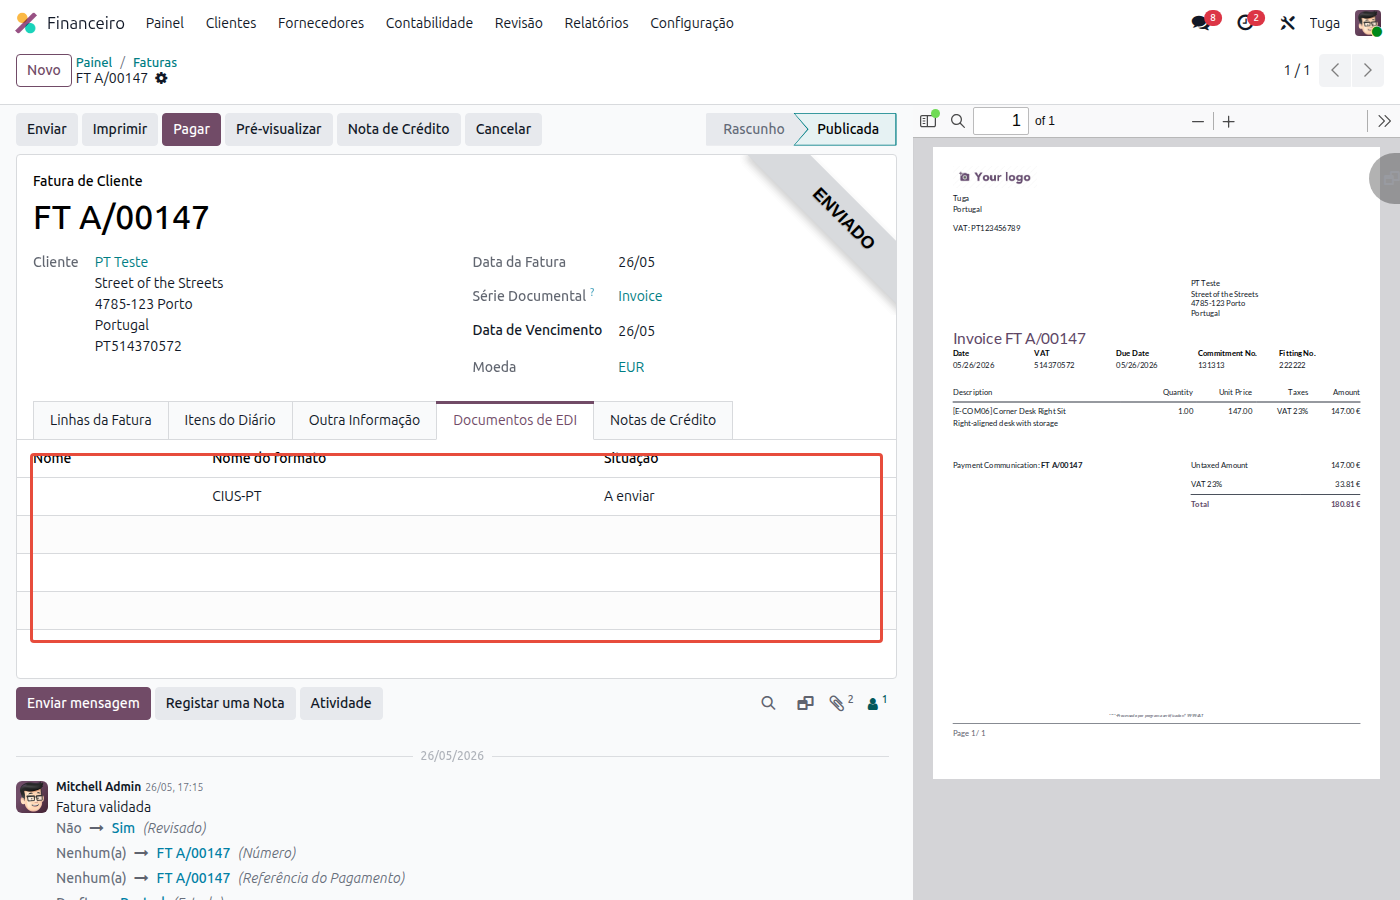Open the debug tools icon

point(1288,23)
